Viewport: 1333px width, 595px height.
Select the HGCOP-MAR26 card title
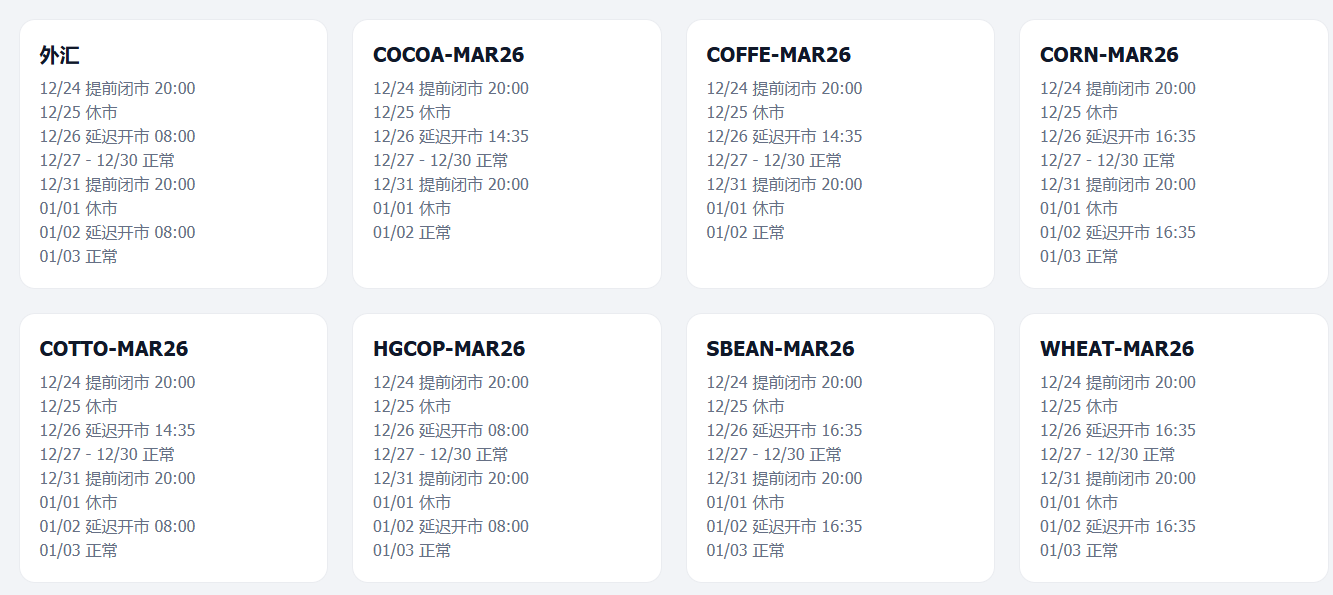[449, 349]
